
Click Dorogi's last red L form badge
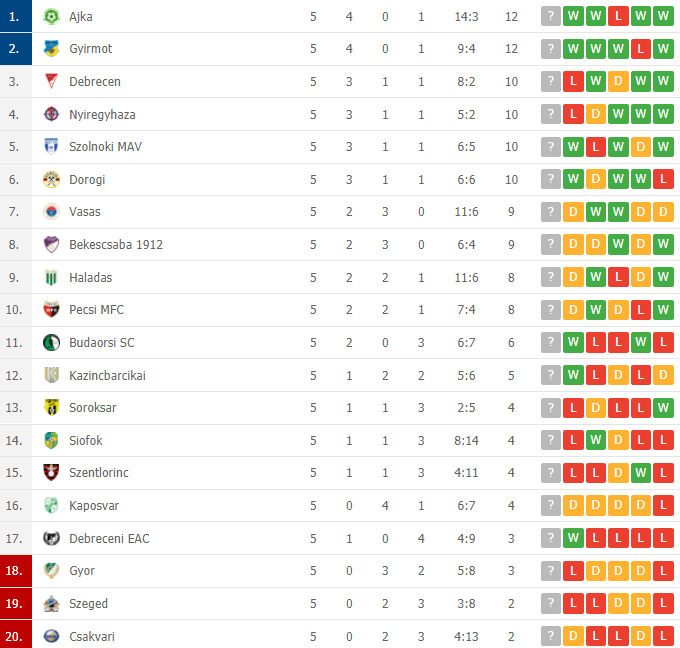(x=663, y=179)
